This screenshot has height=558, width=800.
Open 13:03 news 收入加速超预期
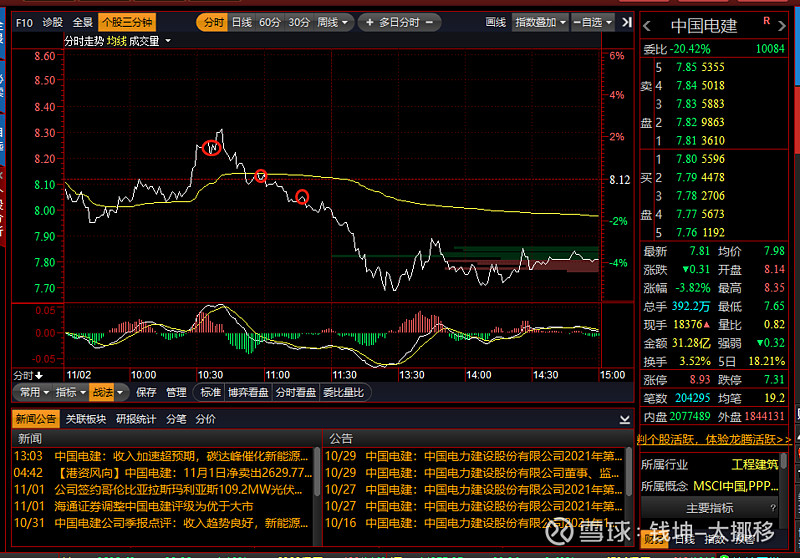[160, 456]
